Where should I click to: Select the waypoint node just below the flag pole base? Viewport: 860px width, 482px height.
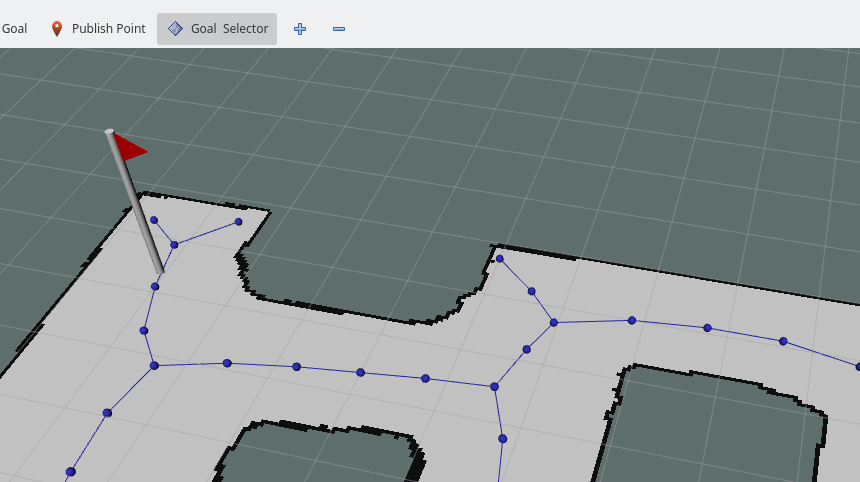click(x=155, y=287)
